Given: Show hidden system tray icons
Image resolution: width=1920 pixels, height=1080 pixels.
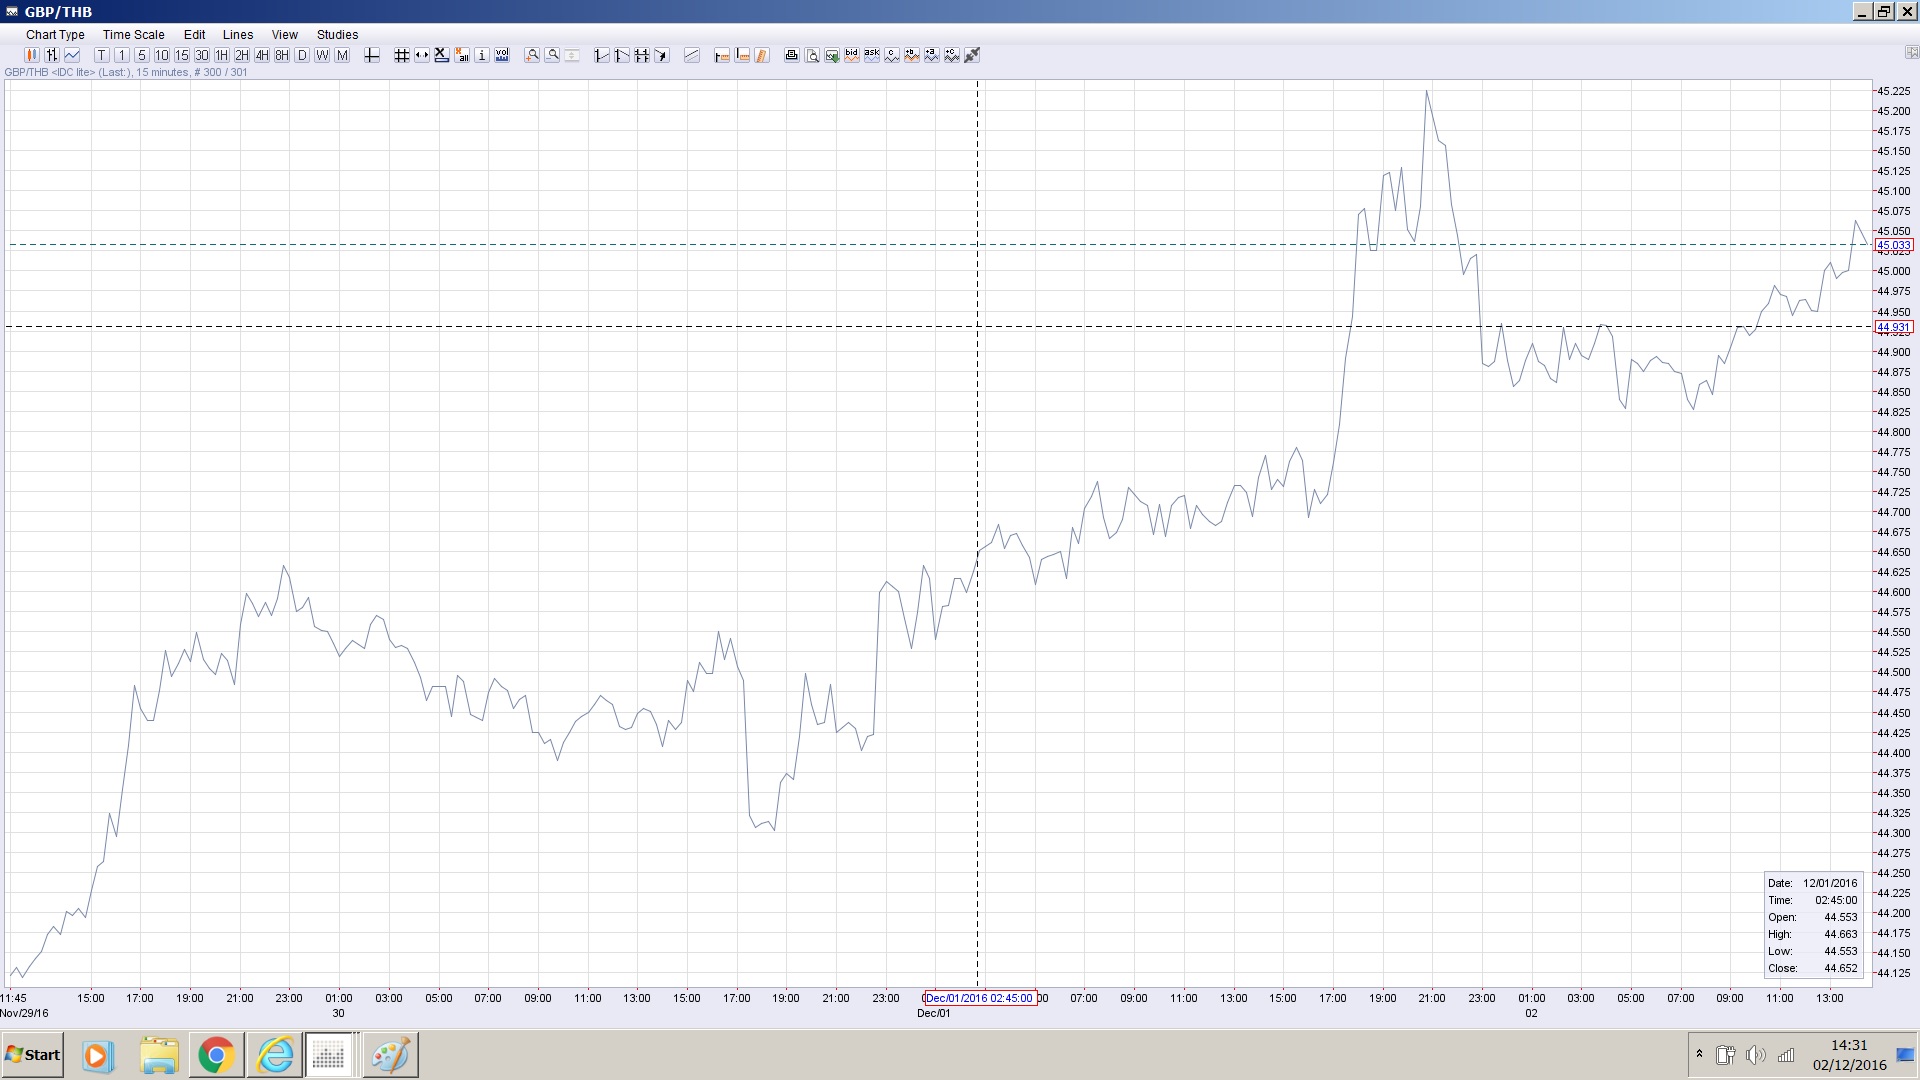Looking at the screenshot, I should click(1699, 1054).
